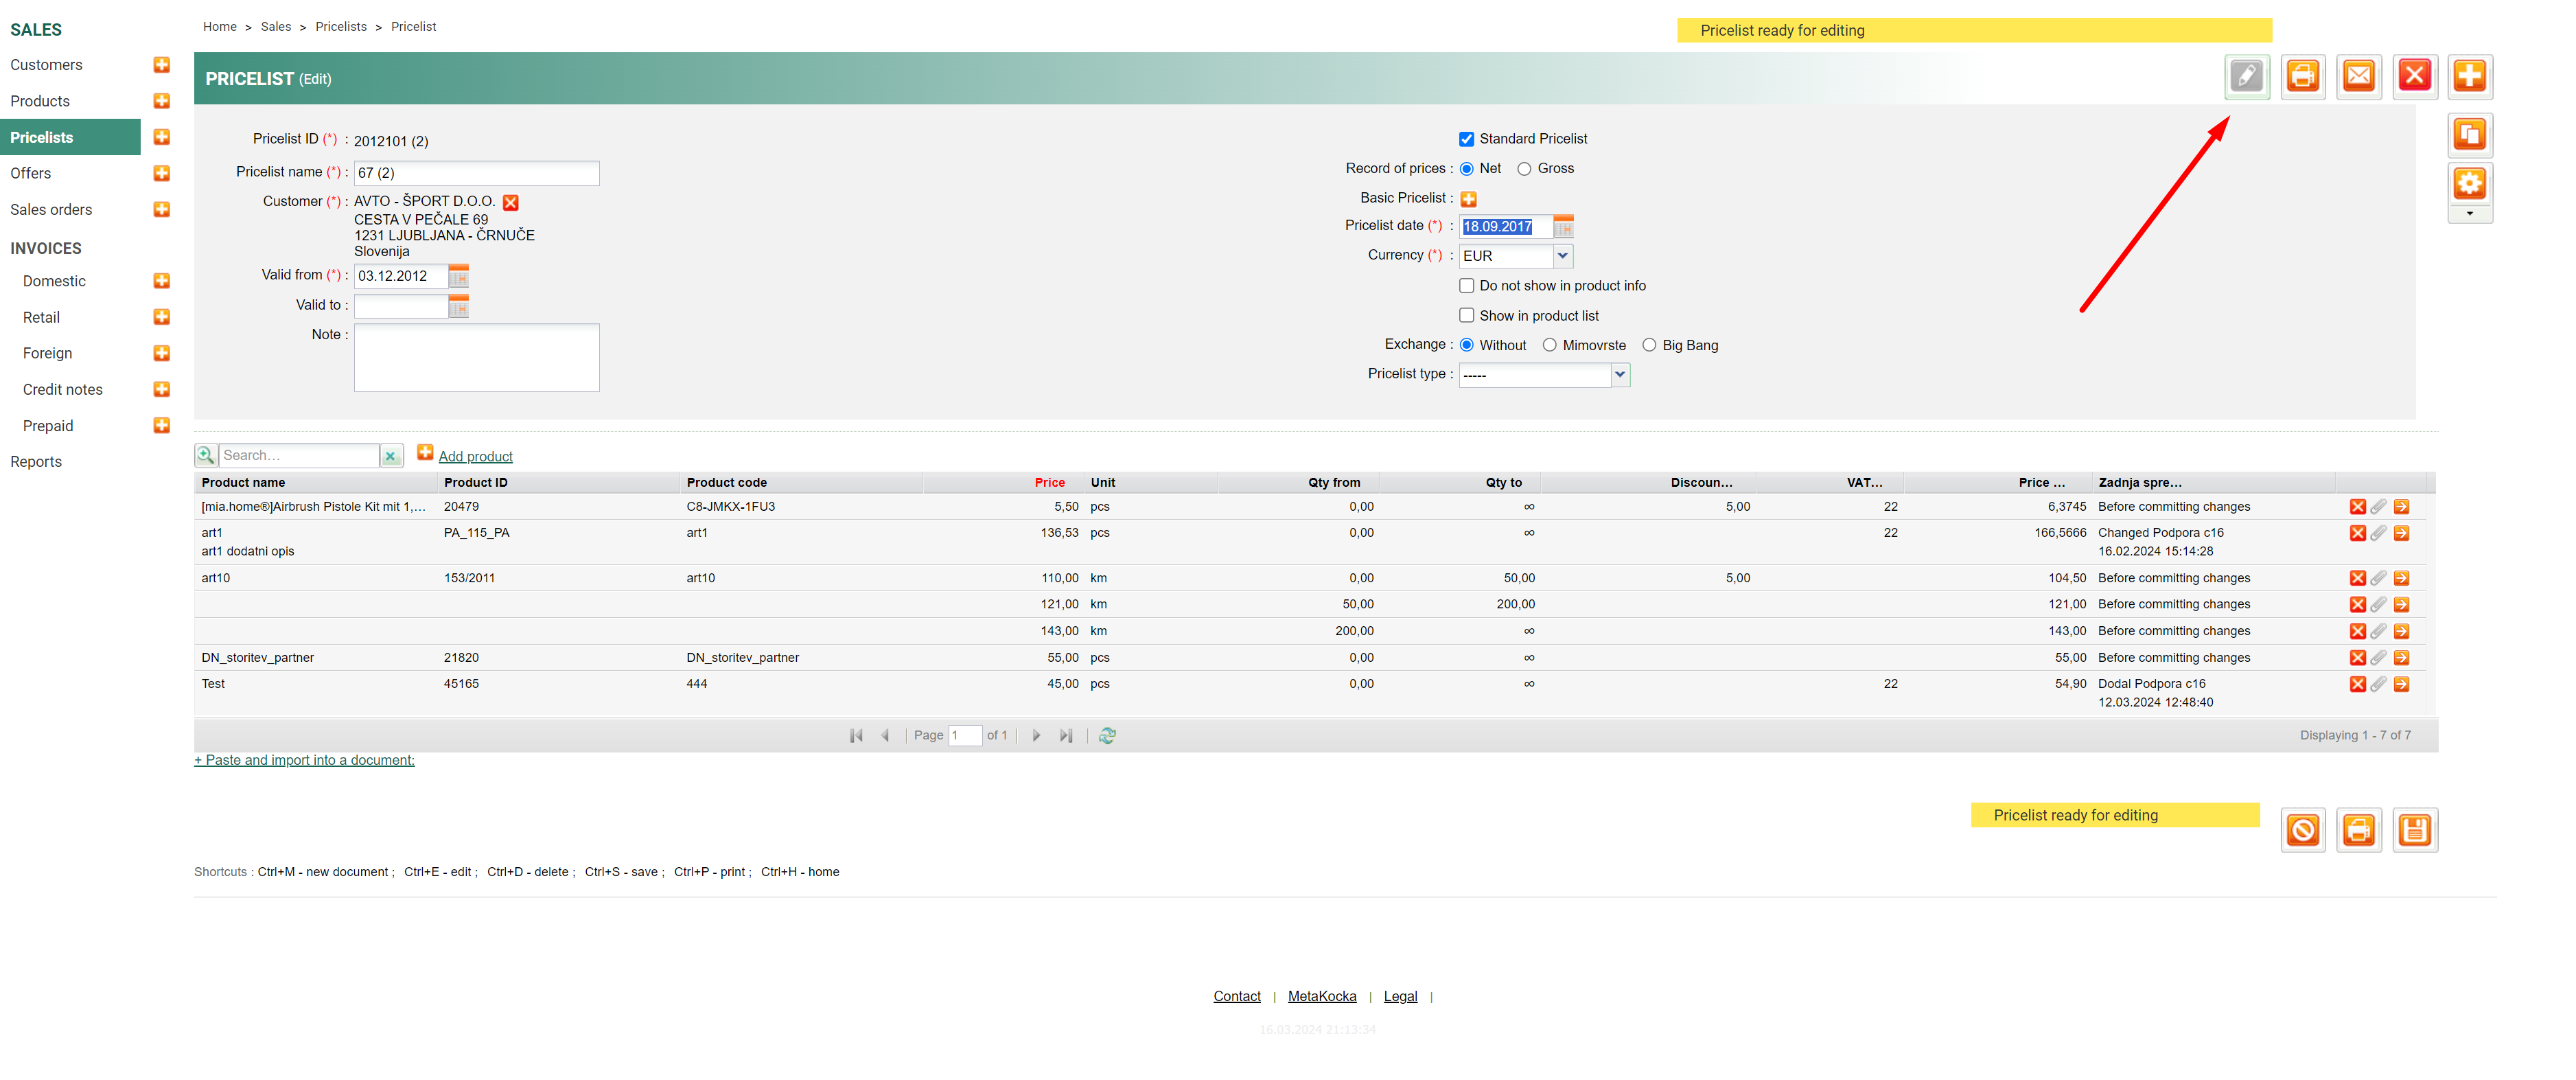Delete the Test product row

point(2357,685)
